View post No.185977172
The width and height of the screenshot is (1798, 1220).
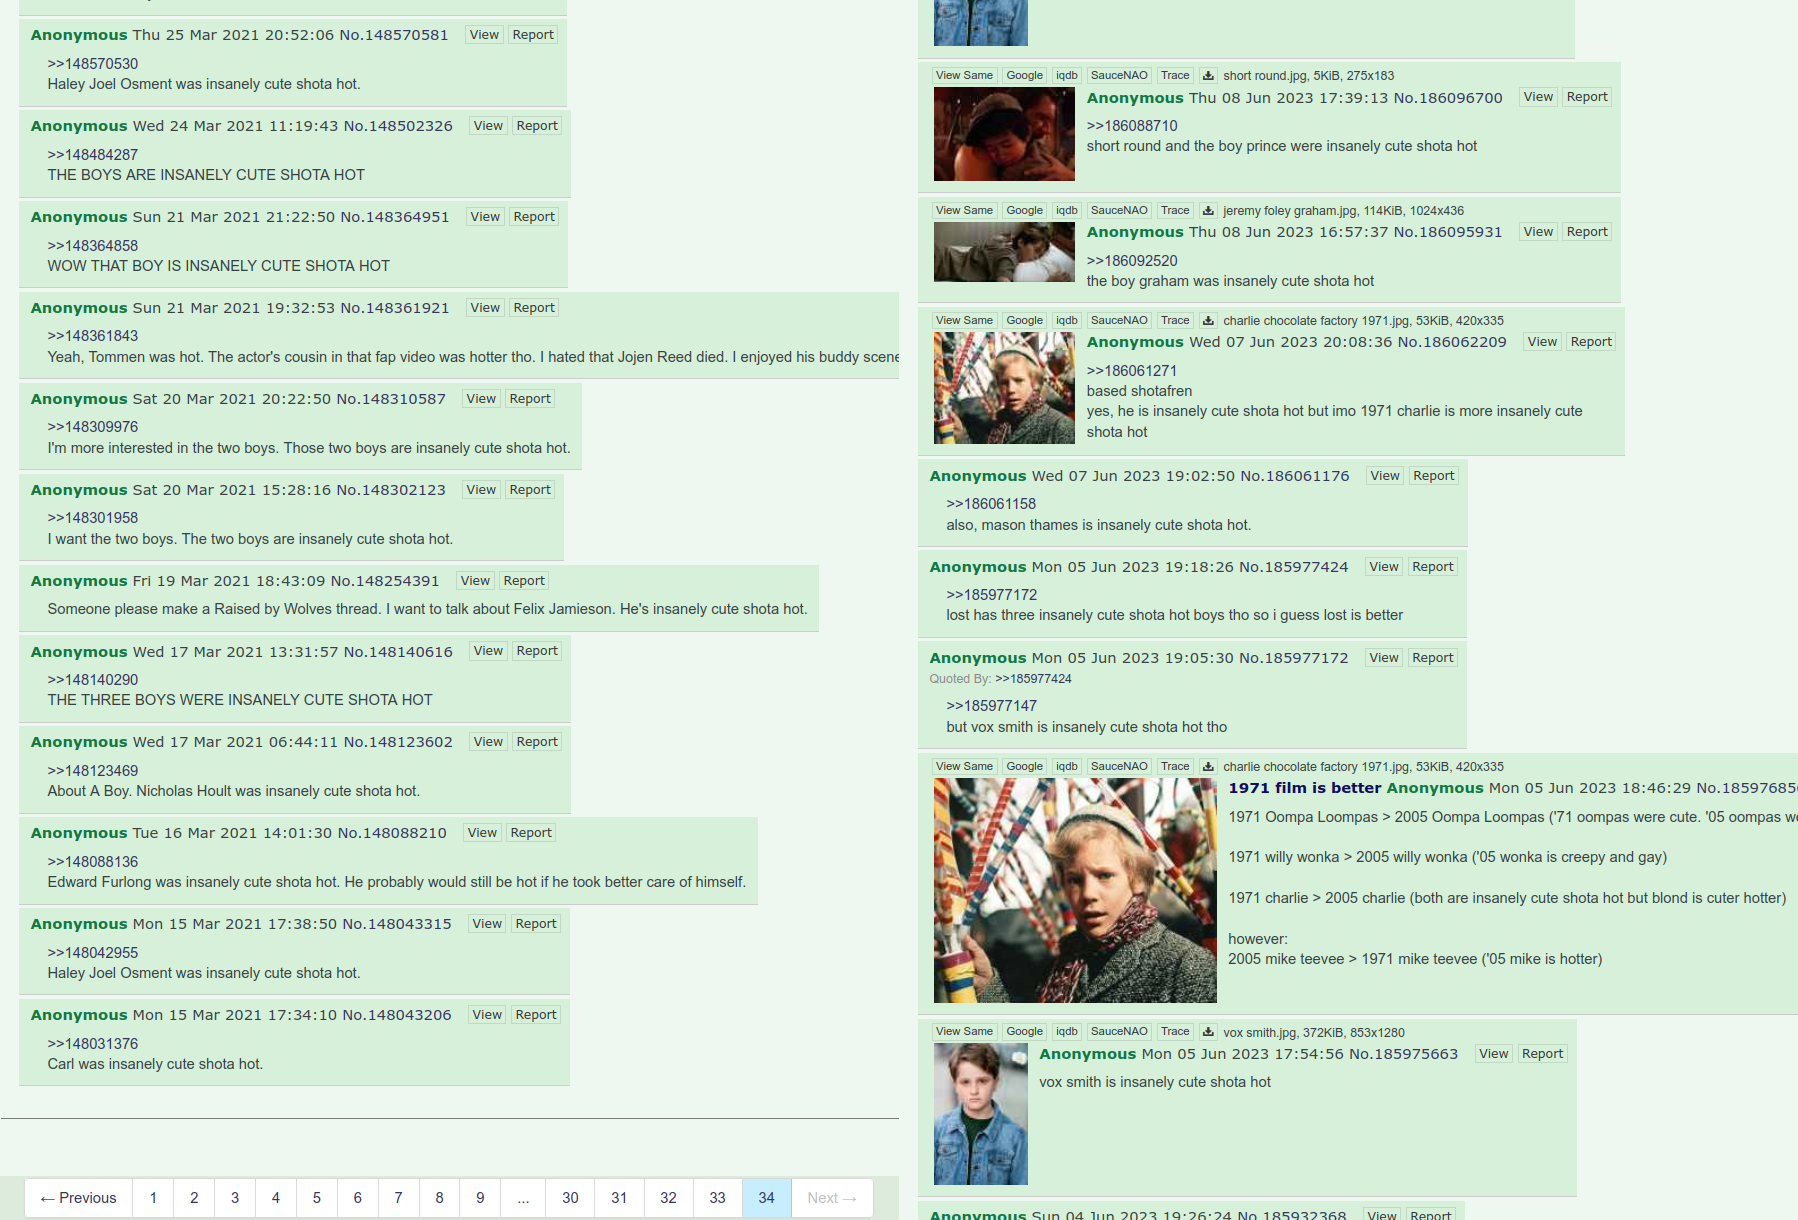click(x=1384, y=658)
